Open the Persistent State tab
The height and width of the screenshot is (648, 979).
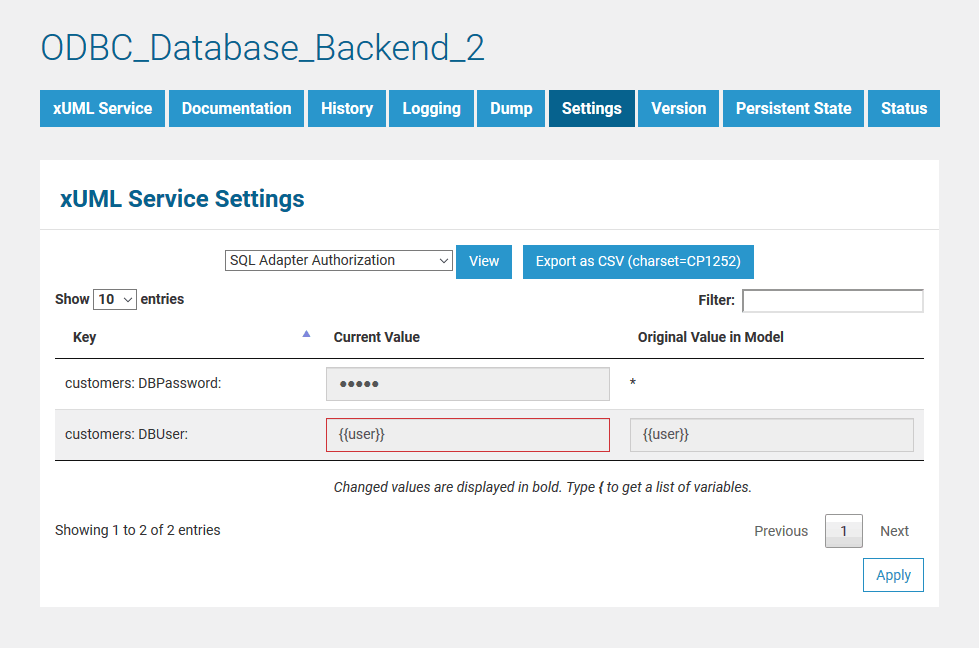[x=793, y=108]
